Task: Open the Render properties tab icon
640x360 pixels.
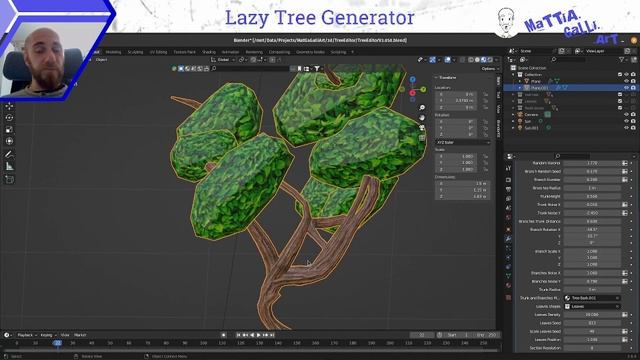Action: click(509, 180)
